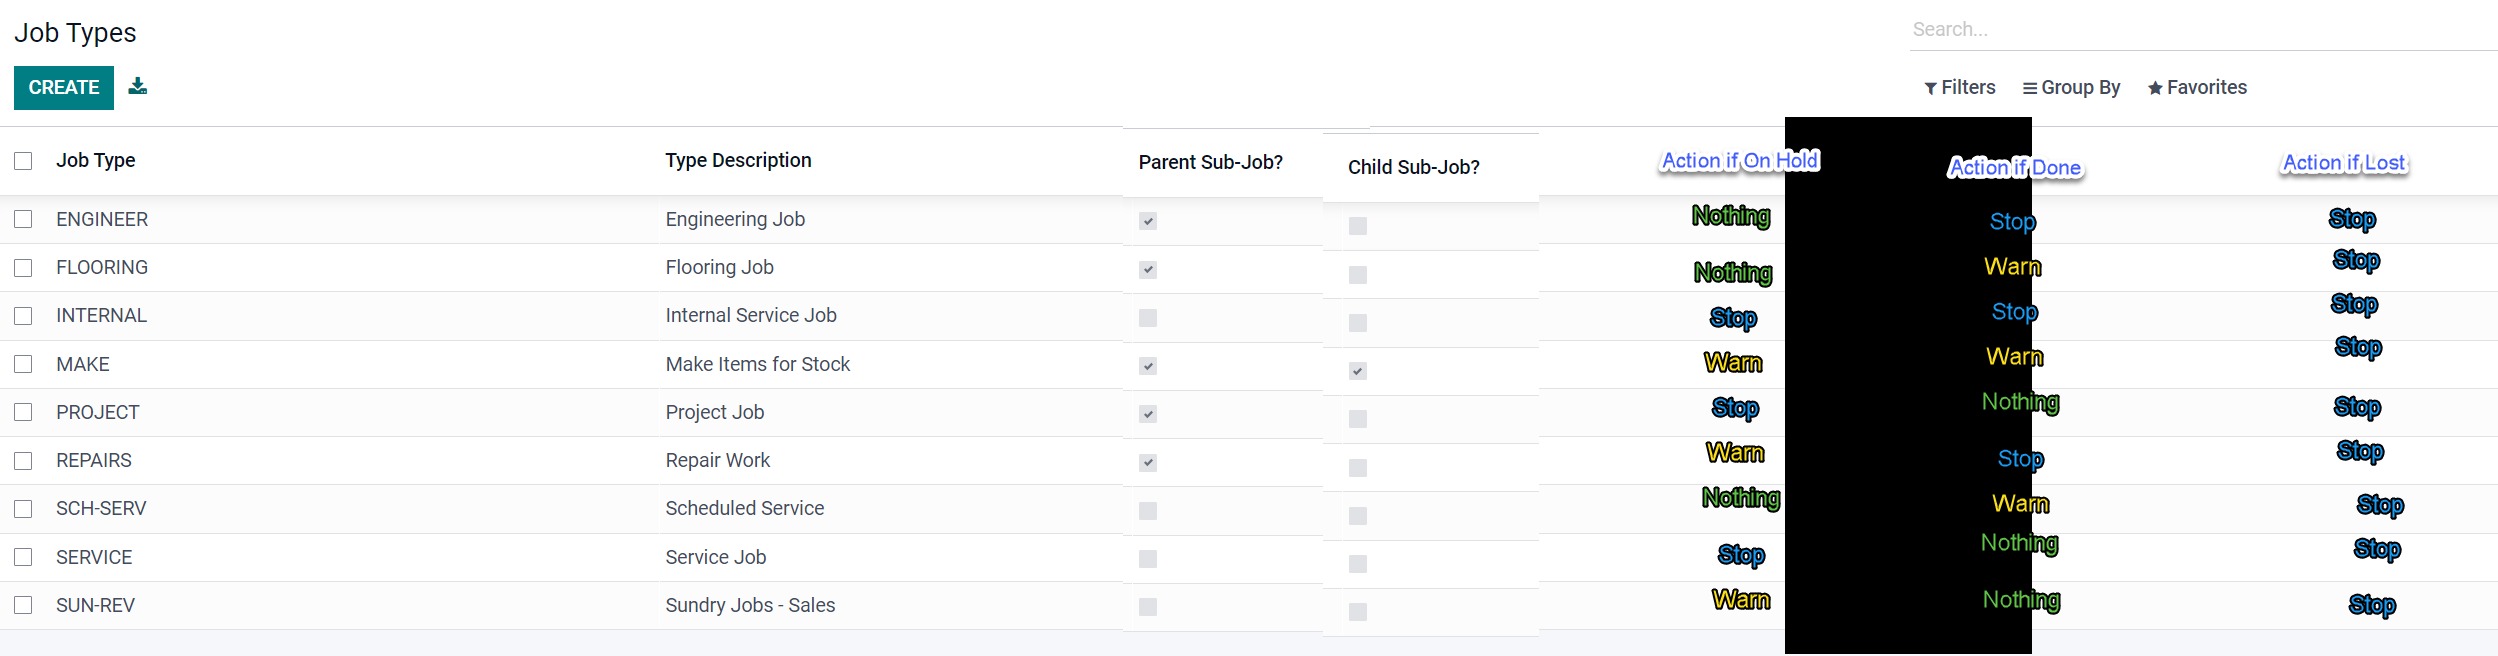Check the SUN-REV row checkbox

pos(23,605)
